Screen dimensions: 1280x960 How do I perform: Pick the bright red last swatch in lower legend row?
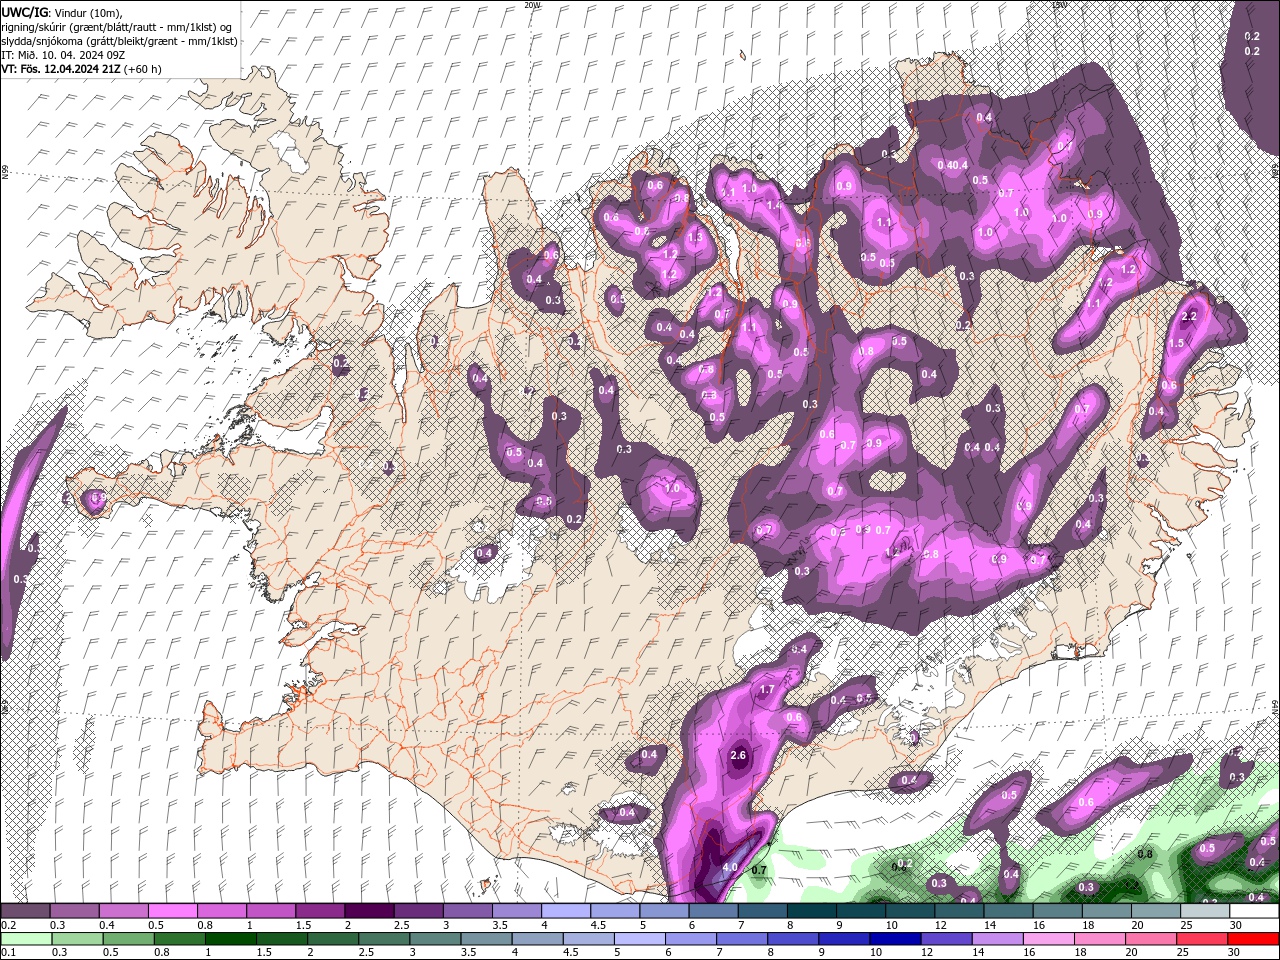point(1254,939)
